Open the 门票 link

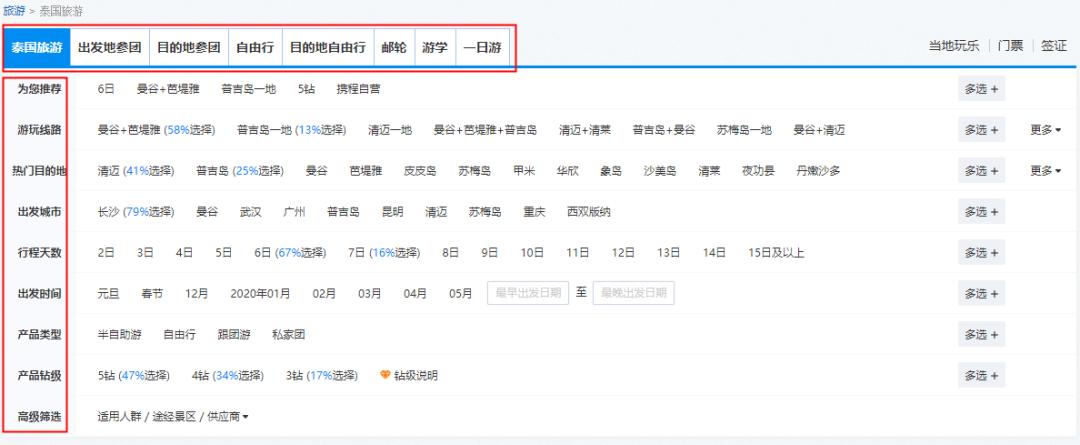[1010, 46]
